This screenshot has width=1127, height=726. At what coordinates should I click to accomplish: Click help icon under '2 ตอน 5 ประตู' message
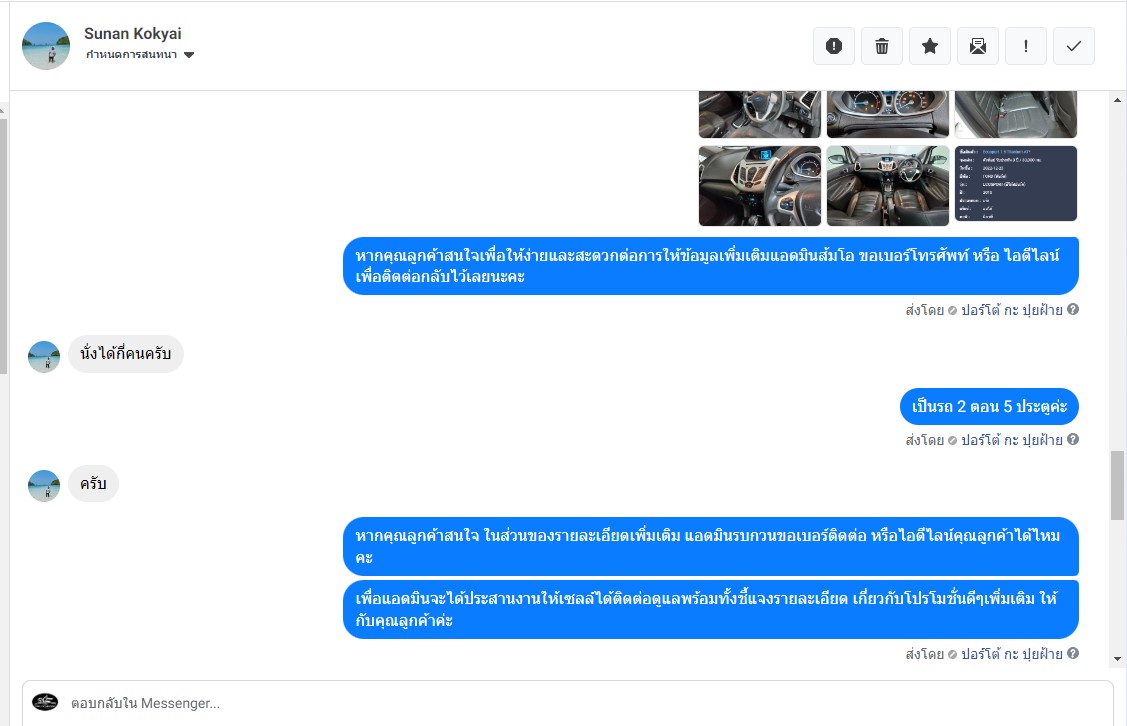1072,439
